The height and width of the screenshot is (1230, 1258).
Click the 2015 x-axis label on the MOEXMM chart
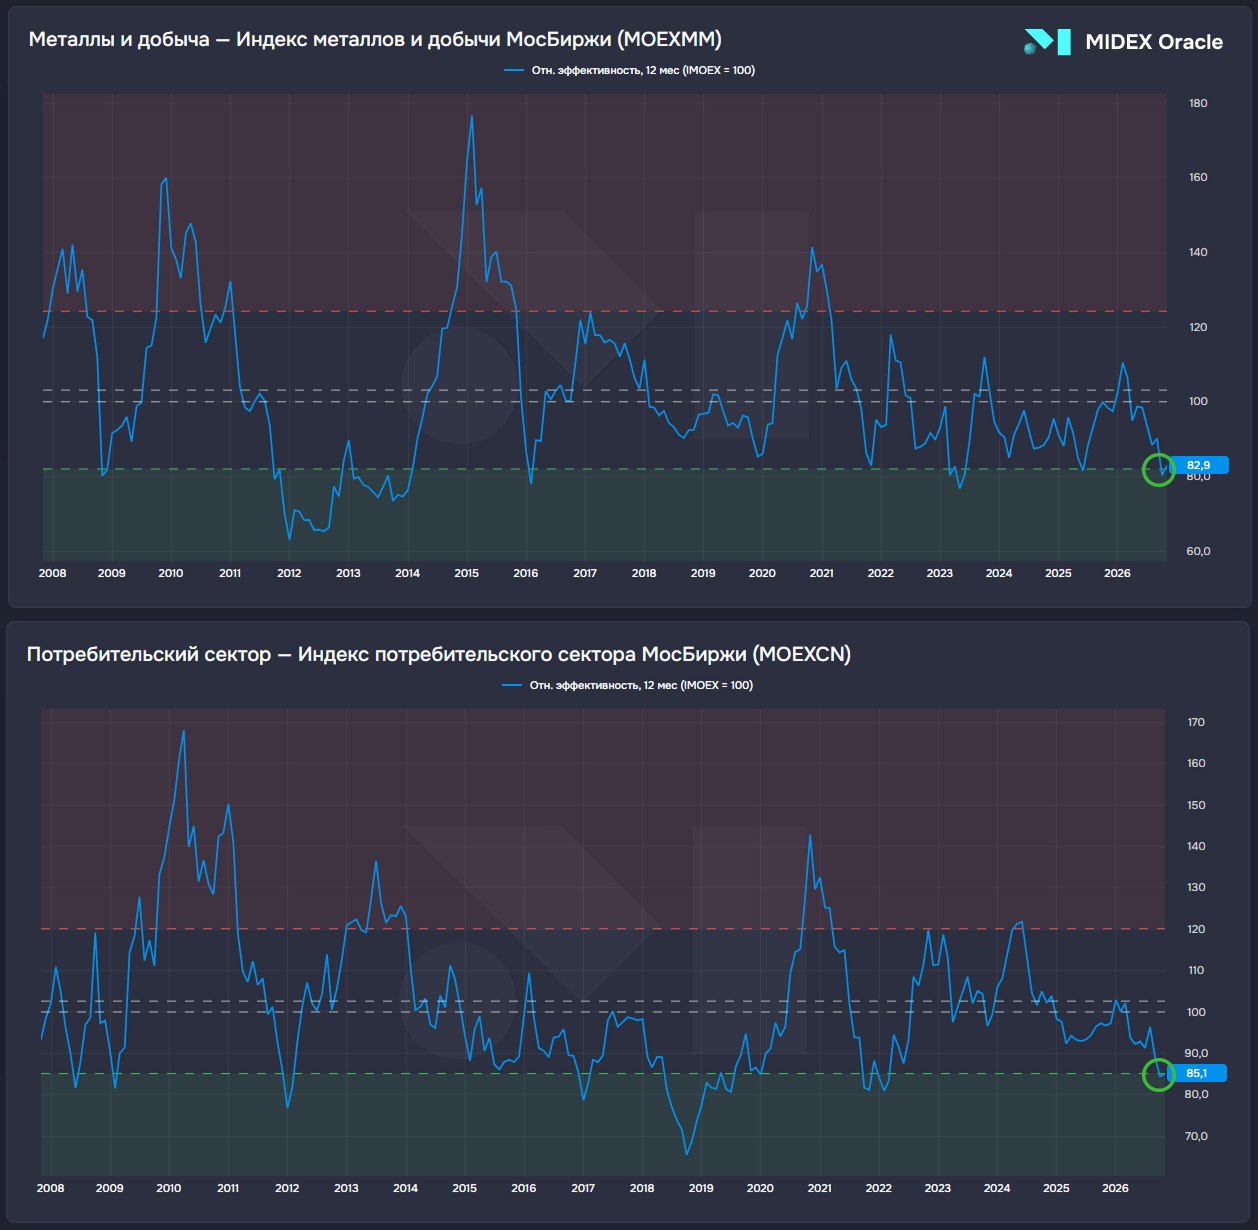click(x=466, y=573)
